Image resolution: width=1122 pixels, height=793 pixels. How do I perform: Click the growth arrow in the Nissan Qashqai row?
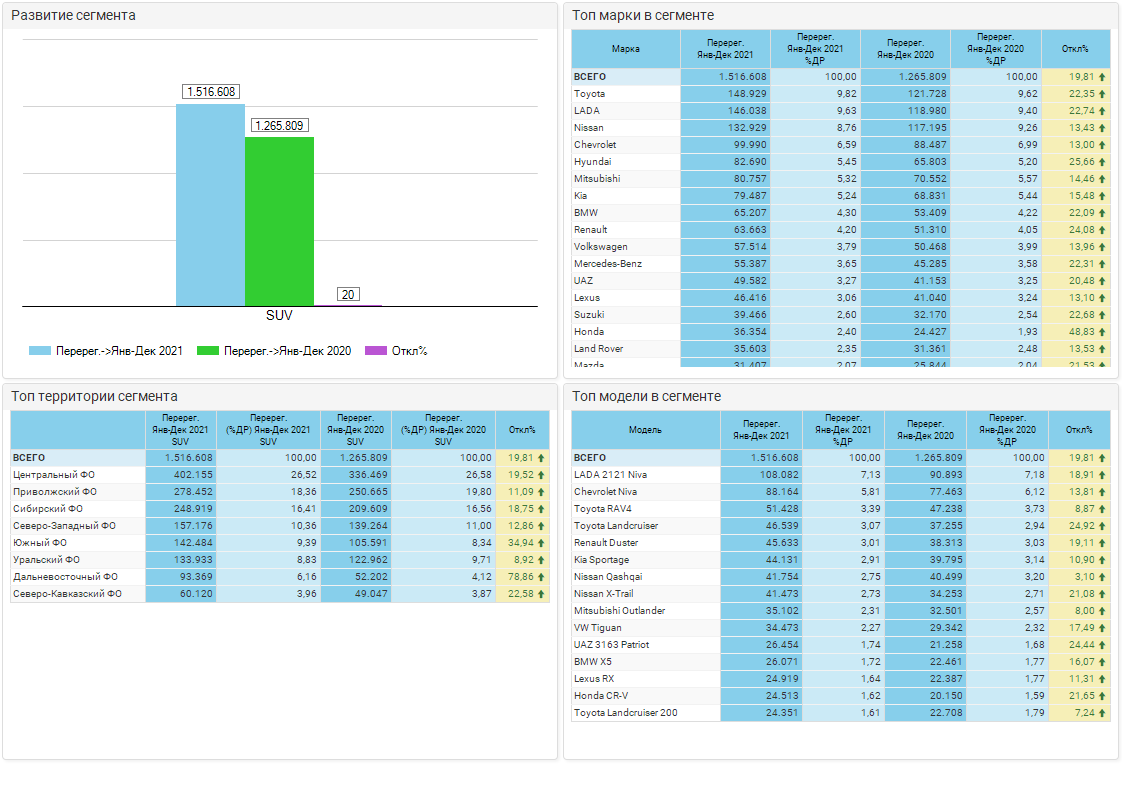pyautogui.click(x=1101, y=577)
